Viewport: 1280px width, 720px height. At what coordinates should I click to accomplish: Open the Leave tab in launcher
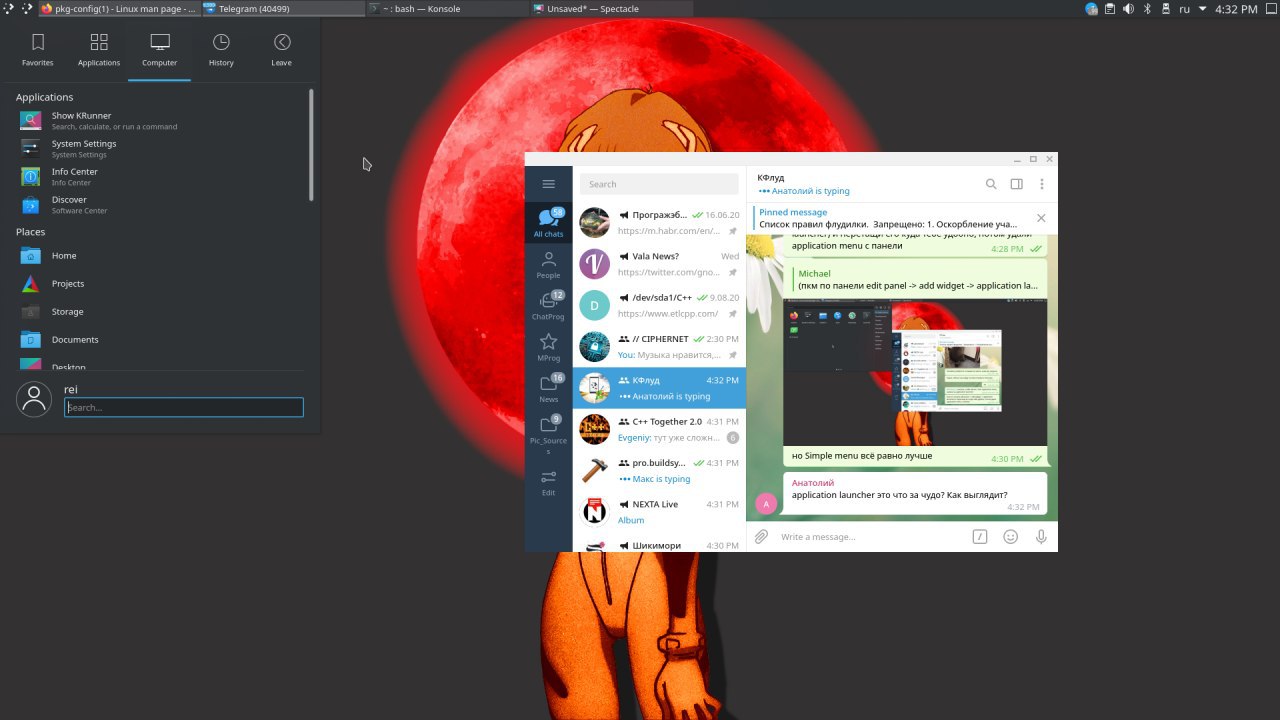[x=282, y=50]
